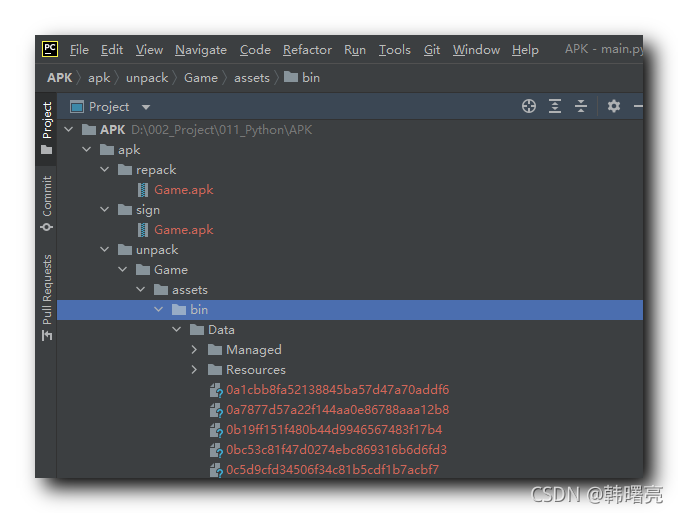Open the Window menu

pos(476,50)
